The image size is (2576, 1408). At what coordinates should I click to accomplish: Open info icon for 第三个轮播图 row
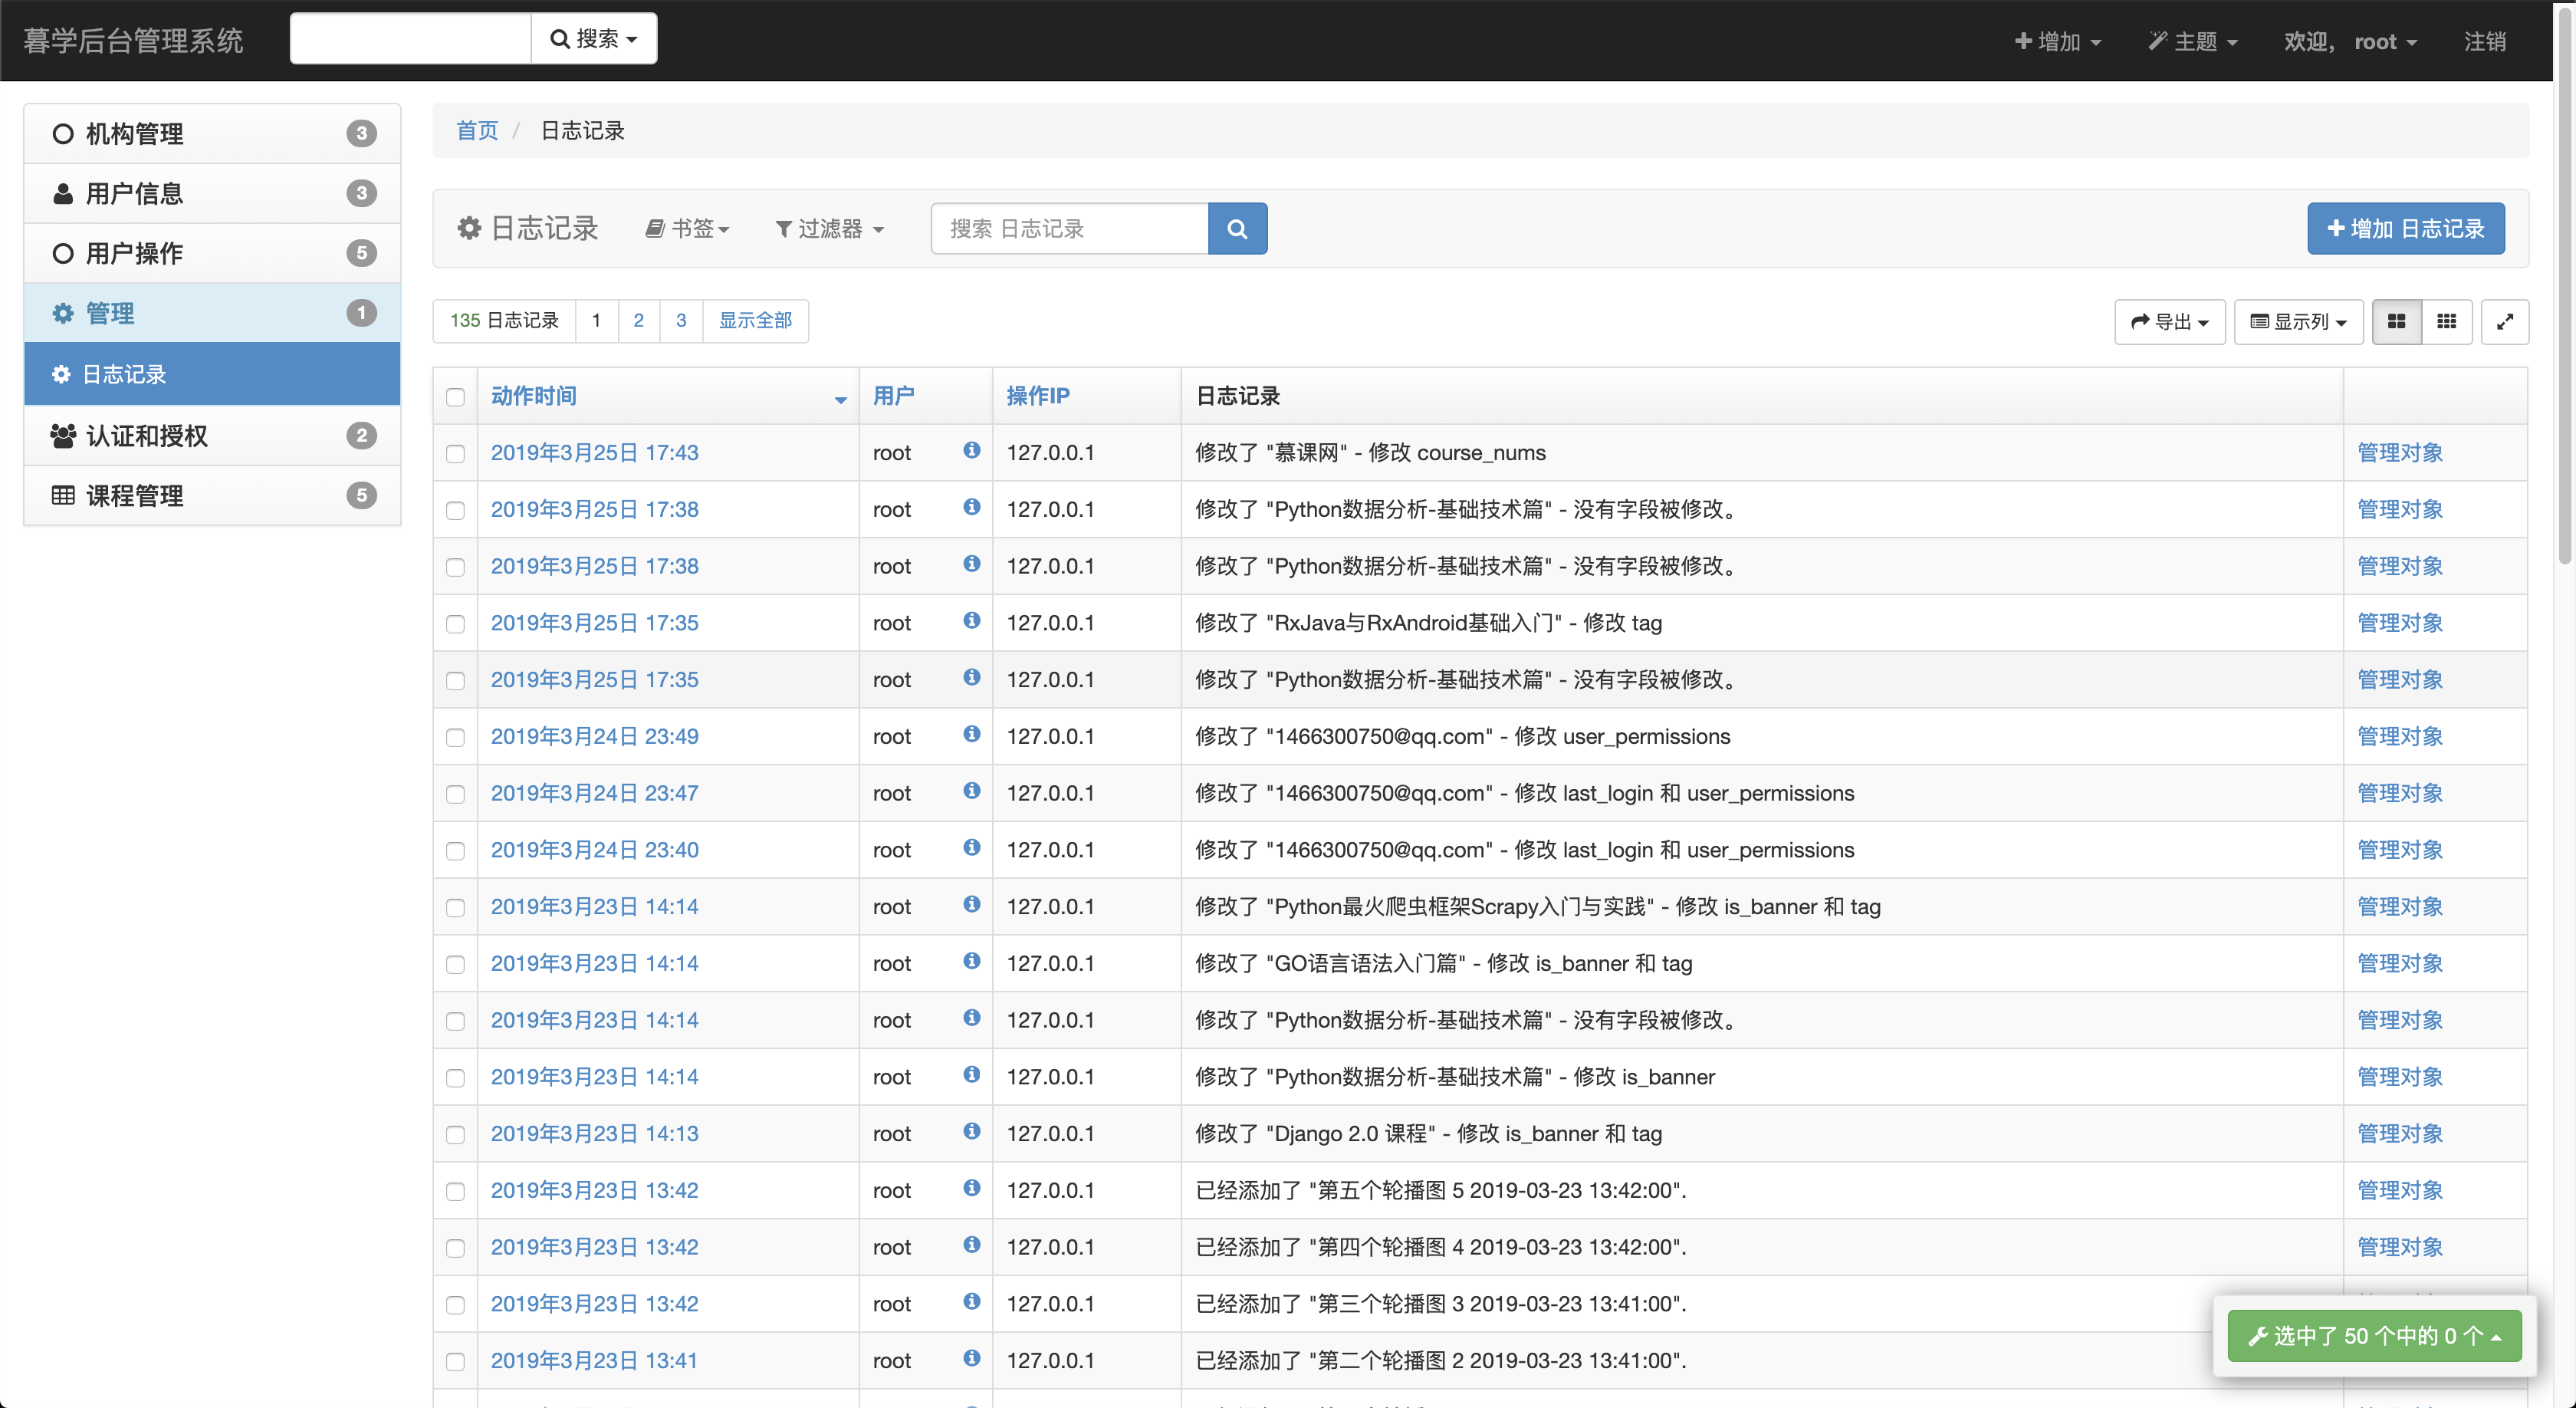[971, 1301]
